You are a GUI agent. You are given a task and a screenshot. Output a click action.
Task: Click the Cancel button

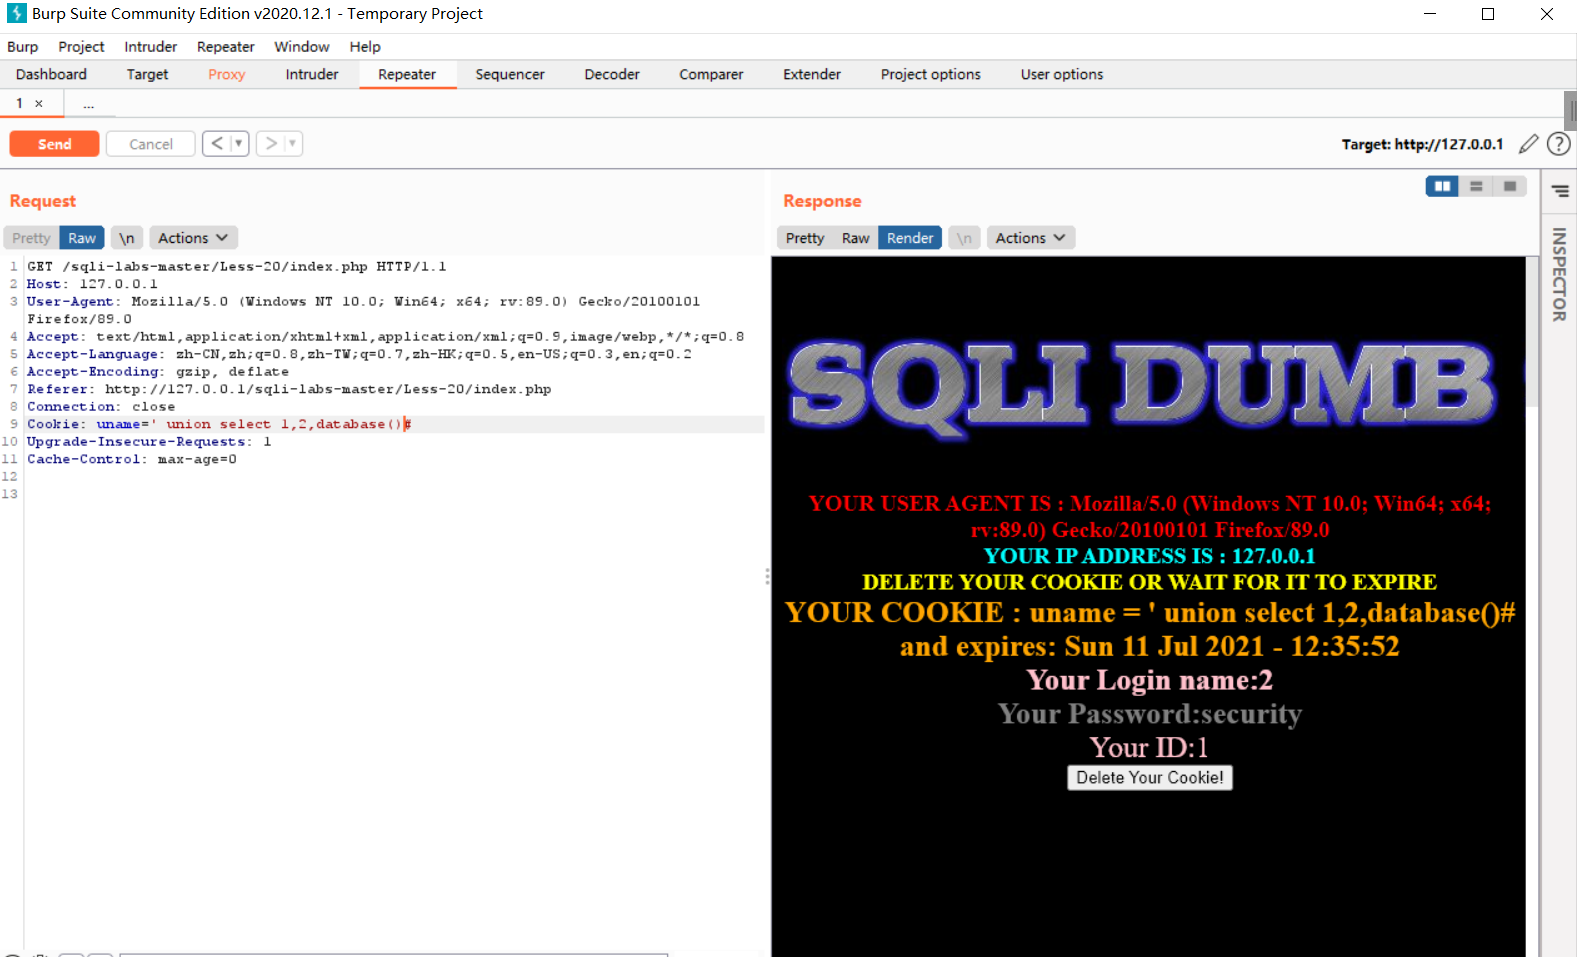151,144
